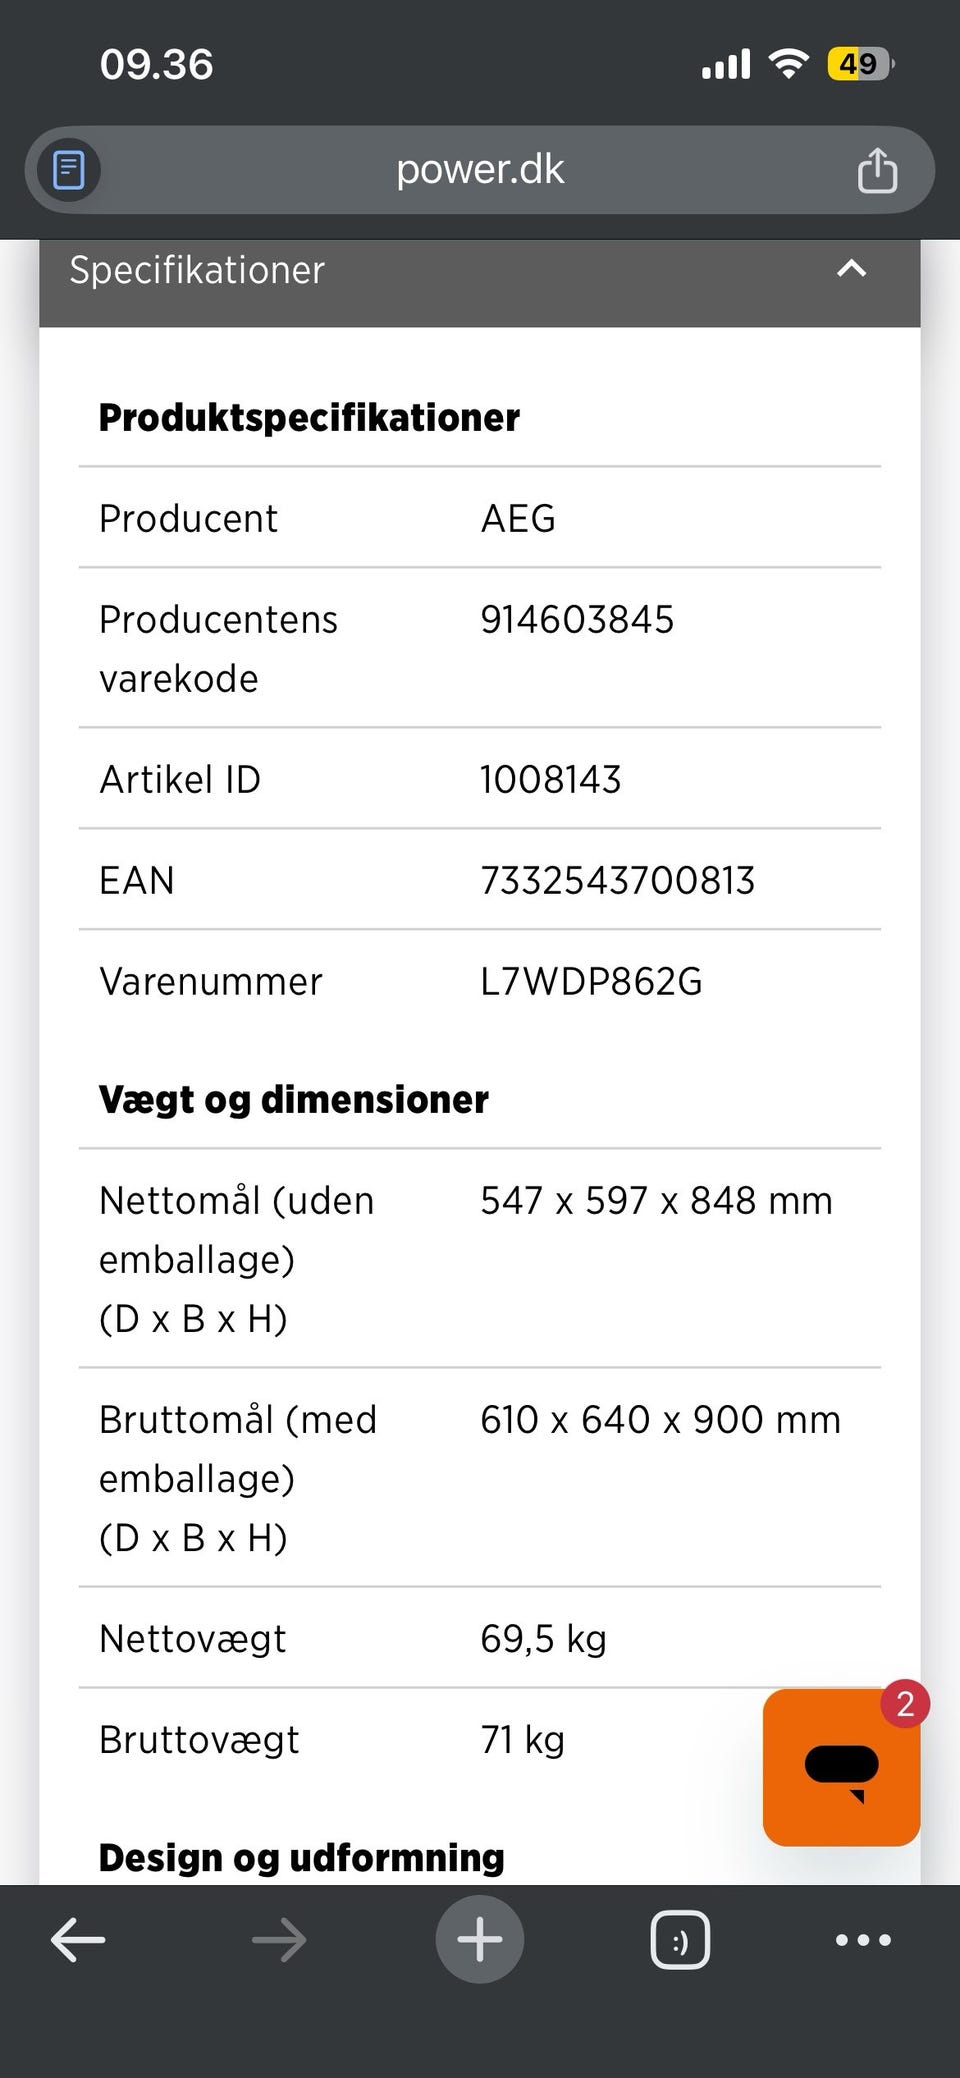Viewport: 960px width, 2078px height.
Task: Tap the Design og udformning heading
Action: pyautogui.click(x=301, y=1858)
